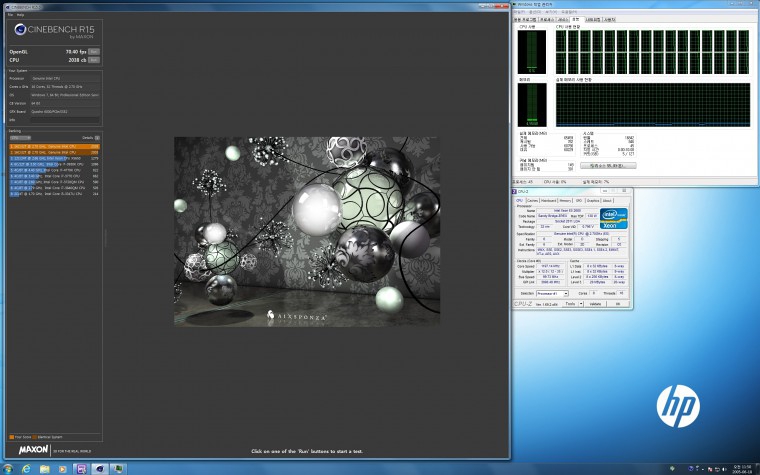The height and width of the screenshot is (475, 760).
Task: Expand the Tools dropdown arrow in CPU-Z
Action: click(x=581, y=304)
